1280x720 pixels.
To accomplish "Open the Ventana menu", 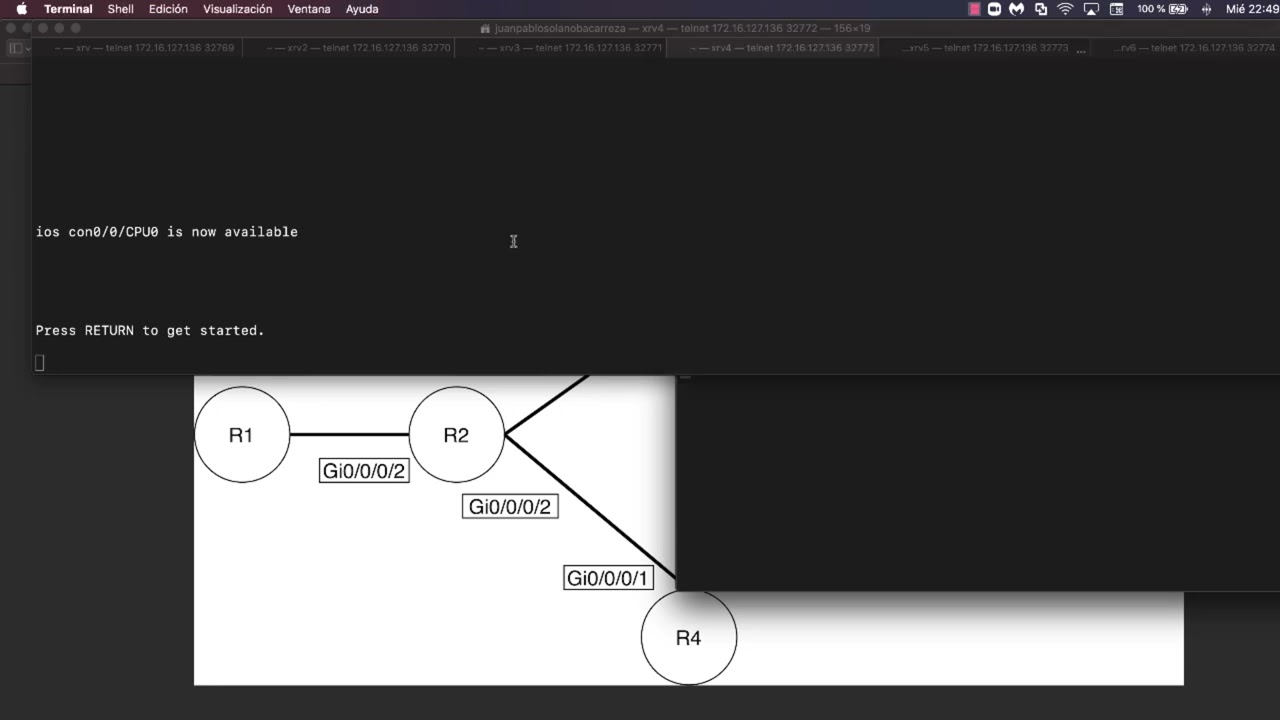I will [309, 9].
